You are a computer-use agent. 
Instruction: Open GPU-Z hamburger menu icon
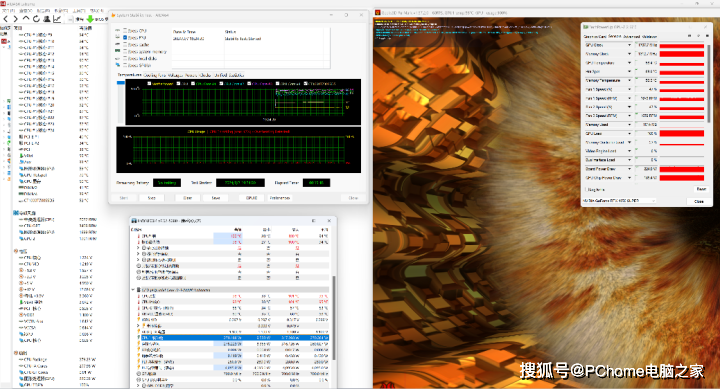707,36
